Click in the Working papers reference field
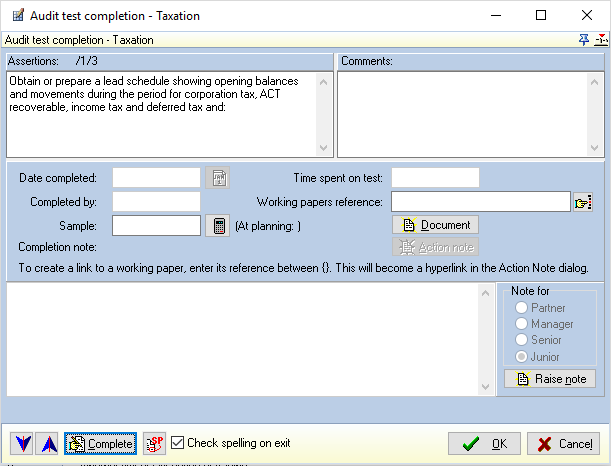The height and width of the screenshot is (466, 611). point(481,202)
